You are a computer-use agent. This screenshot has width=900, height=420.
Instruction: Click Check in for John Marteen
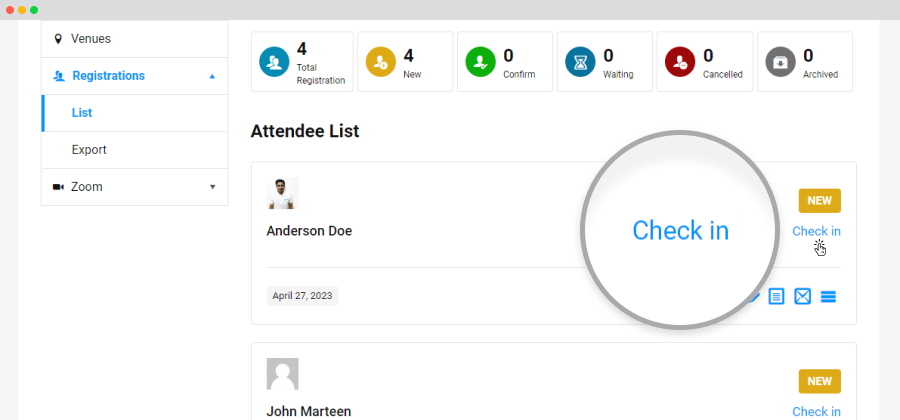(816, 411)
